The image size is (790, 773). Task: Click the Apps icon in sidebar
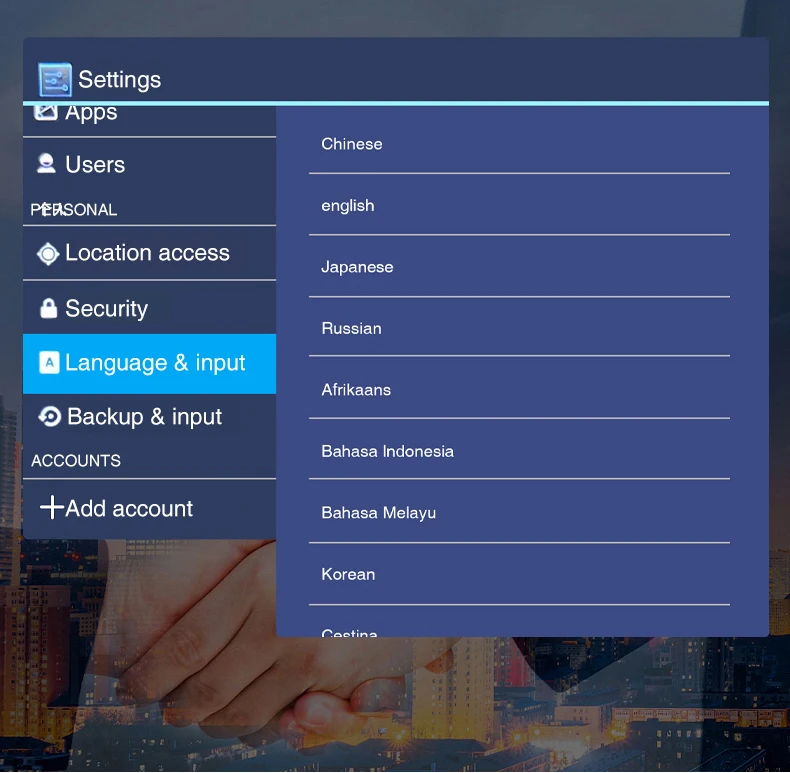pos(46,112)
